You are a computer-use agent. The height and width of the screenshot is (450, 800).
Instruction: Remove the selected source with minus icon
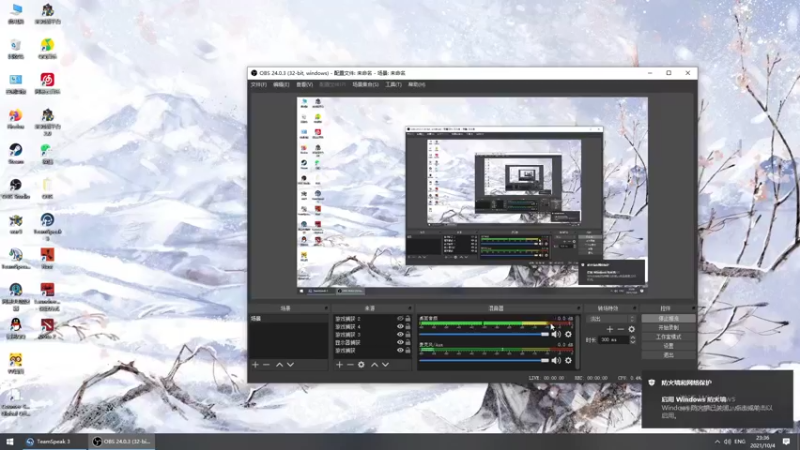point(350,365)
